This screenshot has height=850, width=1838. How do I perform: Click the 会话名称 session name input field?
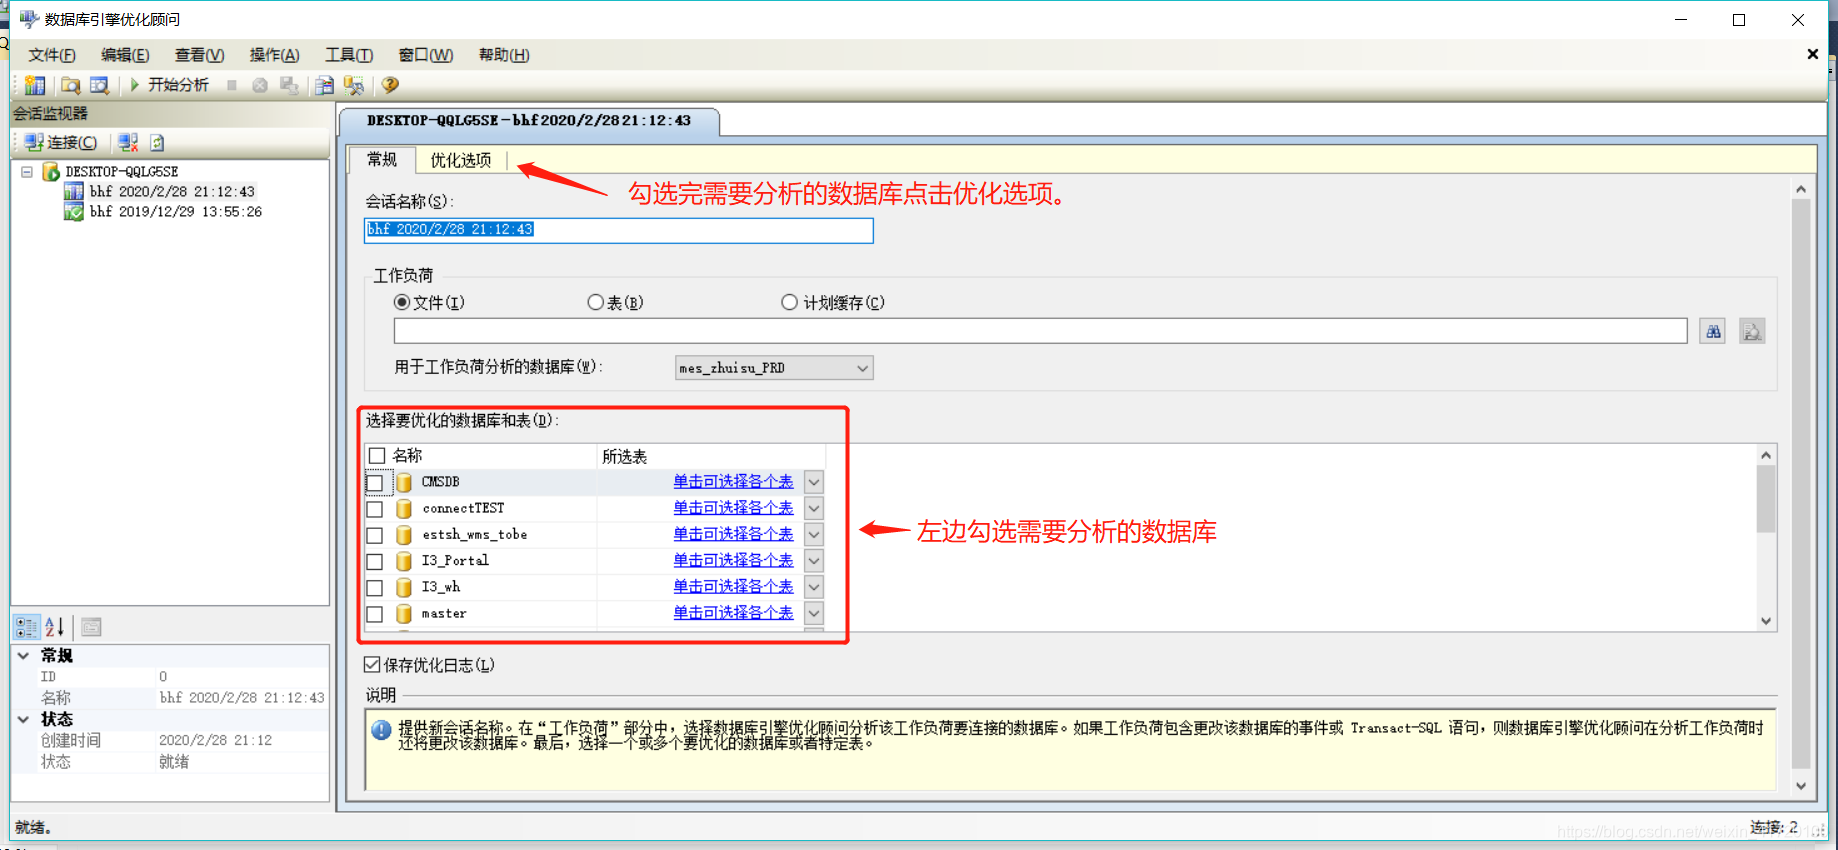click(x=618, y=230)
